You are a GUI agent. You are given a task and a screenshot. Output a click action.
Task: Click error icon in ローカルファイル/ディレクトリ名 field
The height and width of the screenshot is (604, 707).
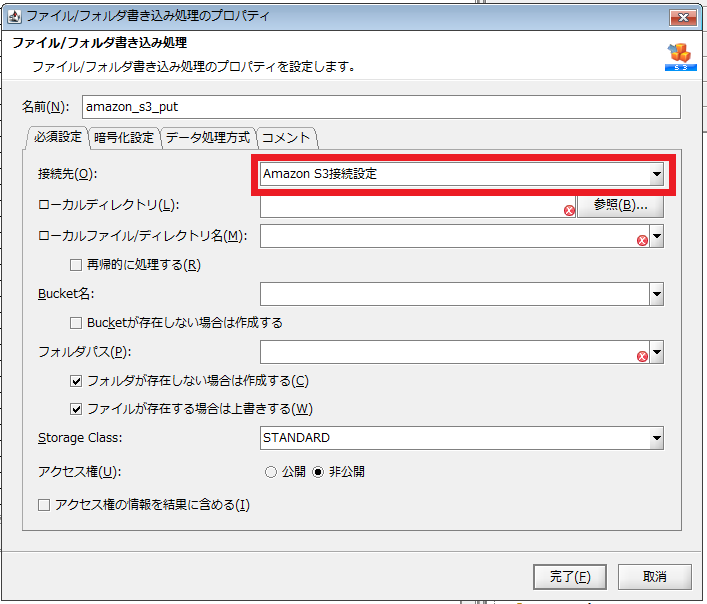[x=642, y=241]
